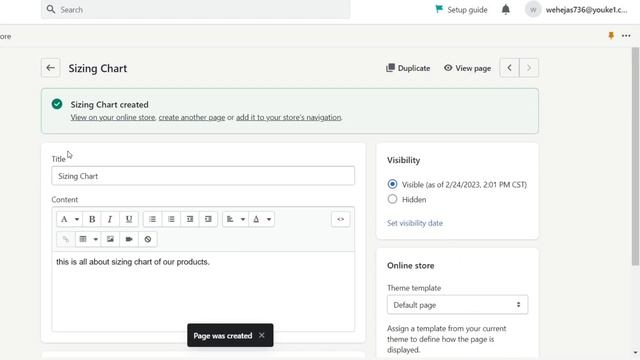Image resolution: width=640 pixels, height=360 pixels.
Task: Dismiss the Page was created toast
Action: tap(262, 335)
